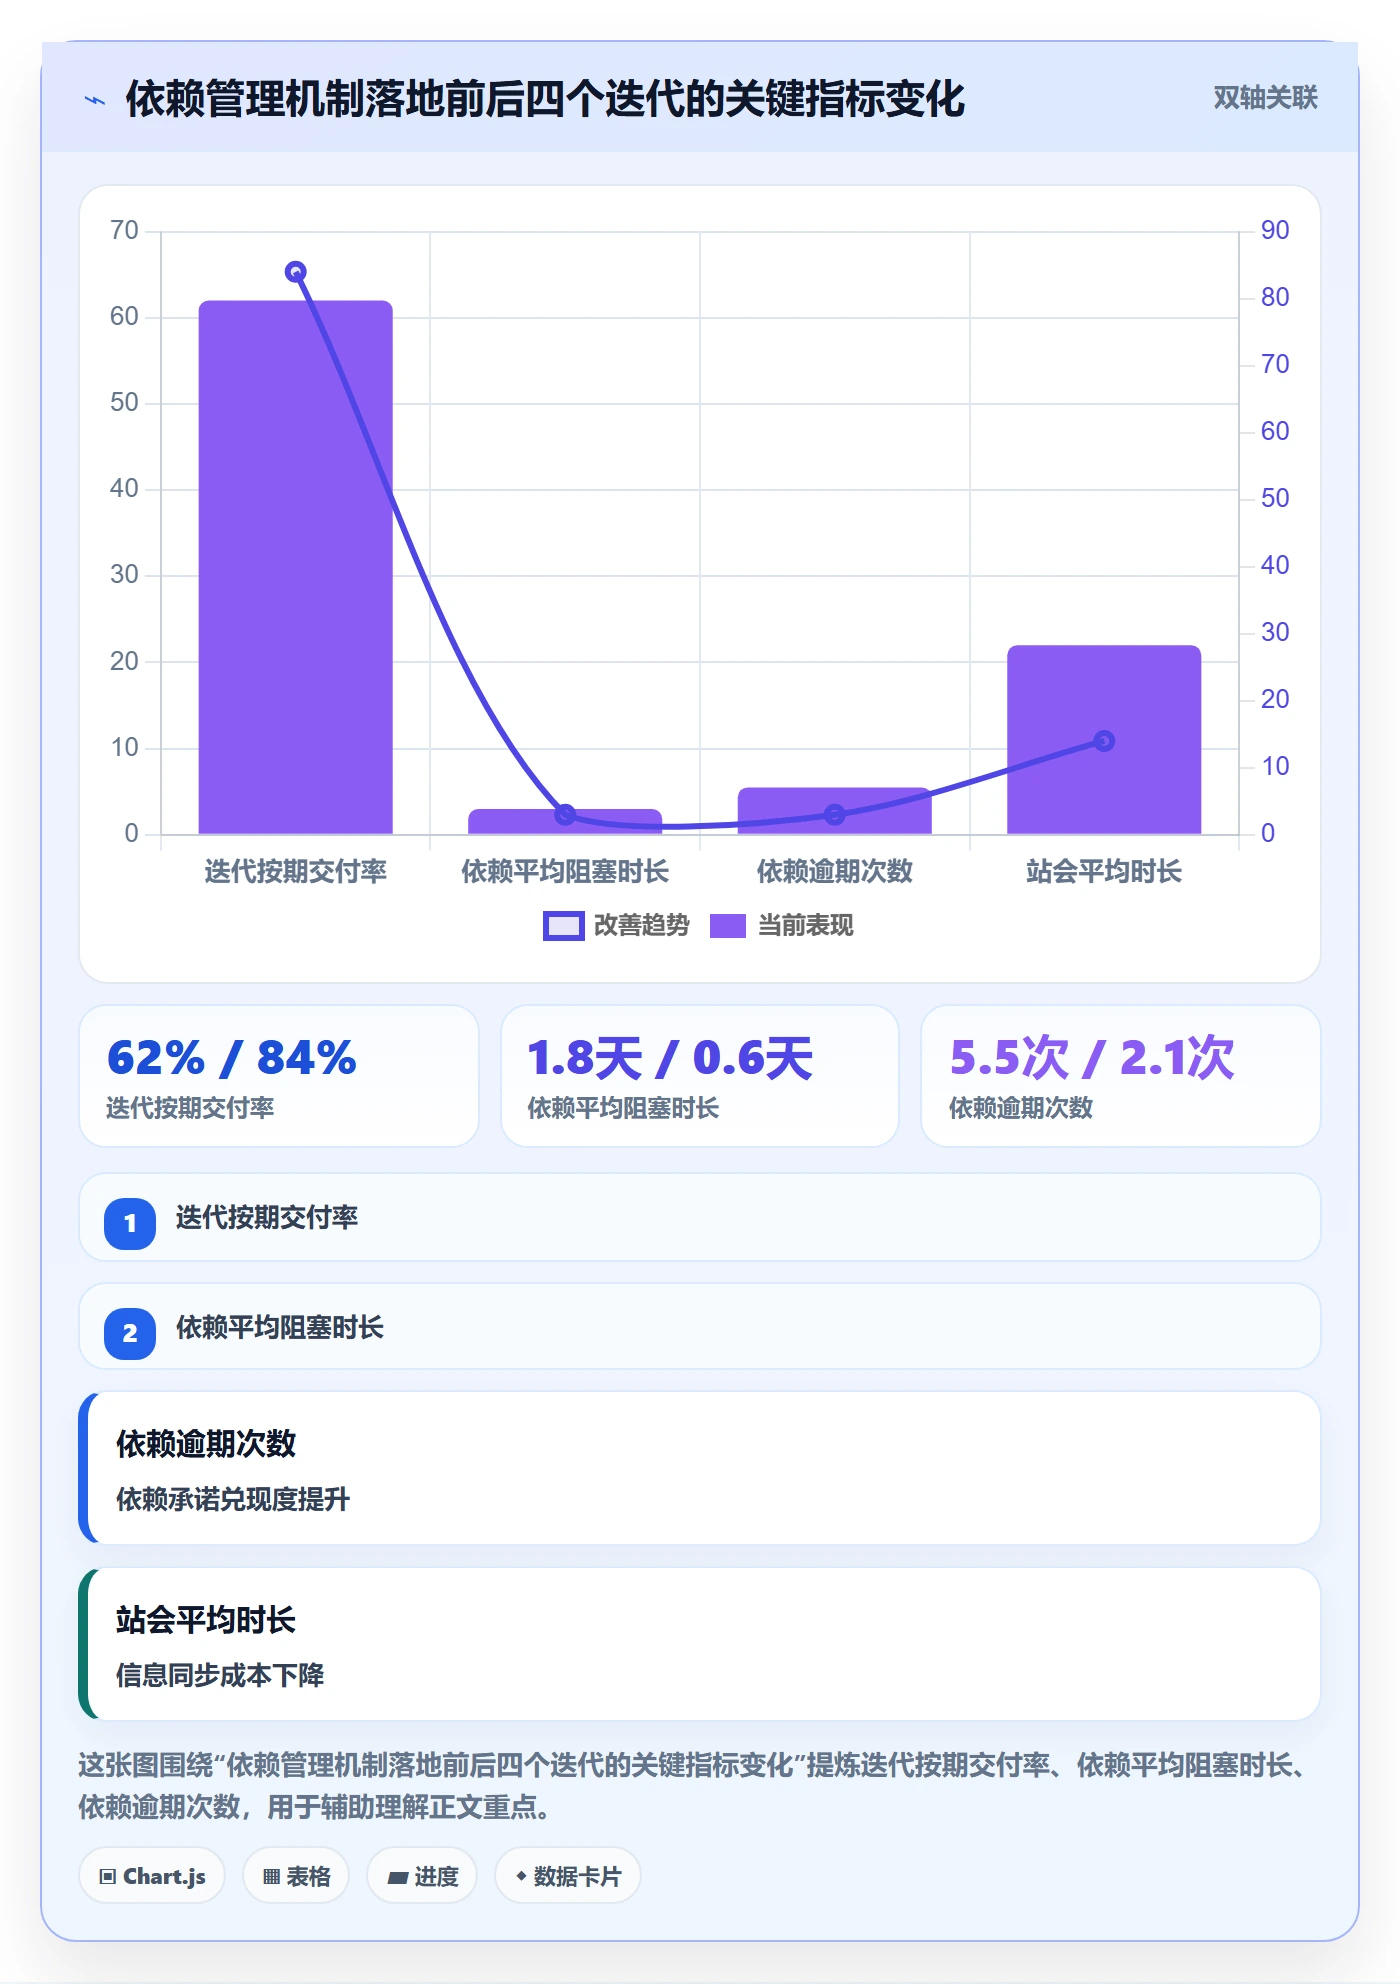Image resolution: width=1400 pixels, height=1984 pixels.
Task: Click the 依赖逾期次数 bar in chart
Action: (834, 811)
